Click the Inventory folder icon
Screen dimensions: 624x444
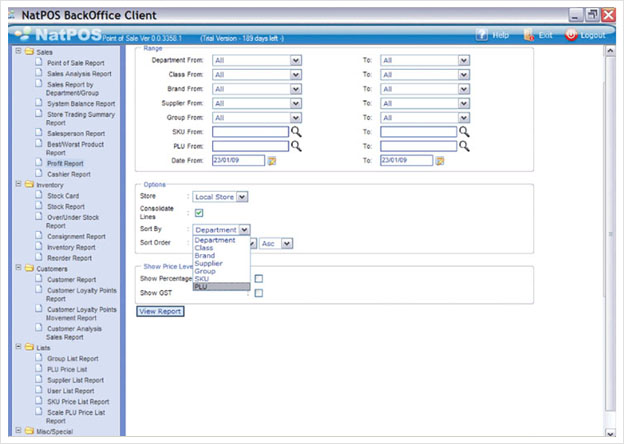29,184
